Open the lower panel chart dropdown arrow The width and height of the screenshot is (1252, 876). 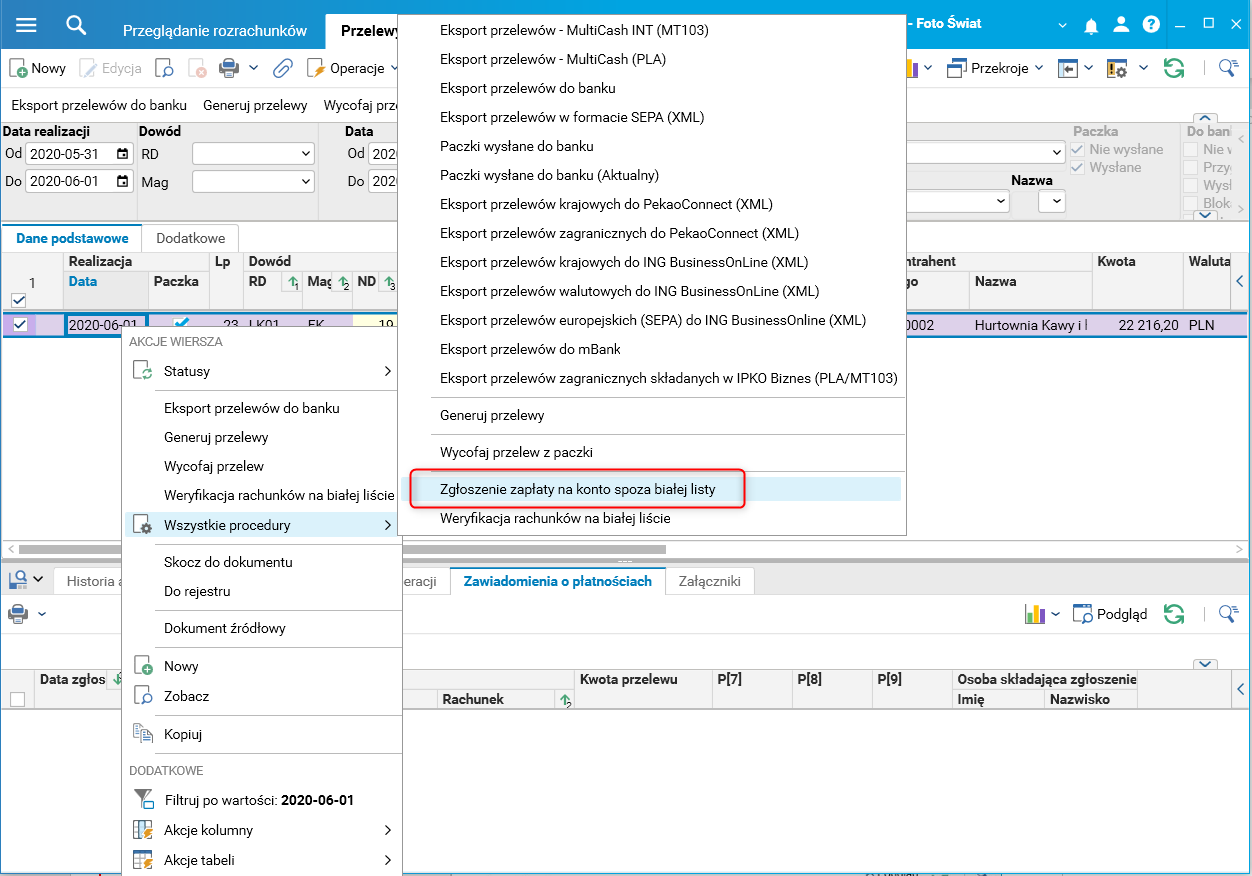click(1056, 613)
